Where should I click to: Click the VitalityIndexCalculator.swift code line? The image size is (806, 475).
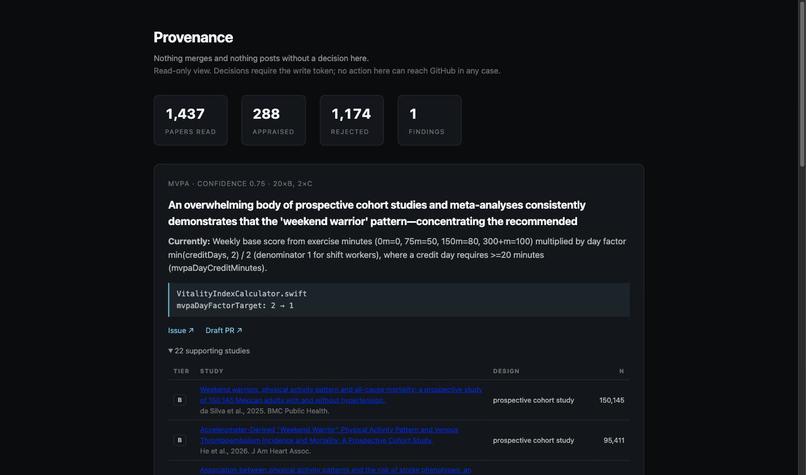(x=242, y=294)
